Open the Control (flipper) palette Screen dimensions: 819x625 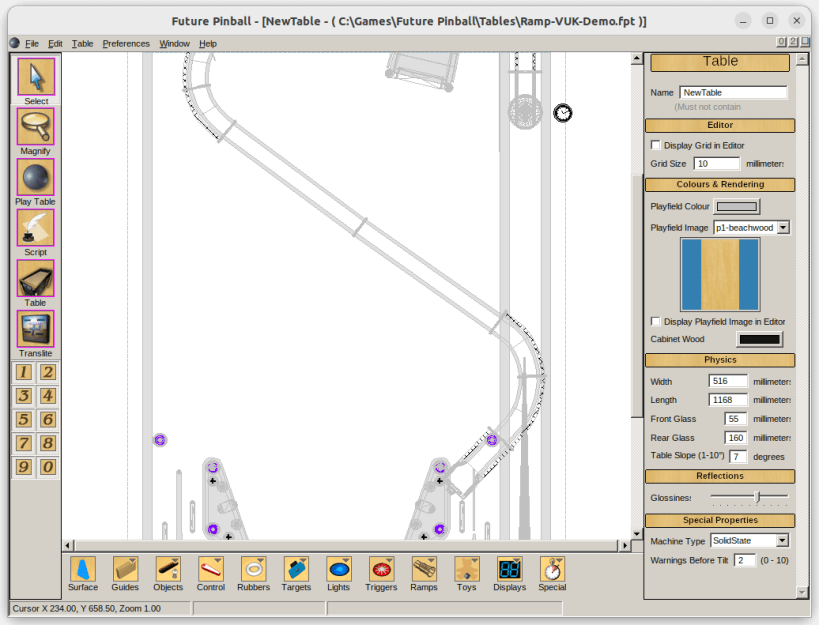point(211,569)
